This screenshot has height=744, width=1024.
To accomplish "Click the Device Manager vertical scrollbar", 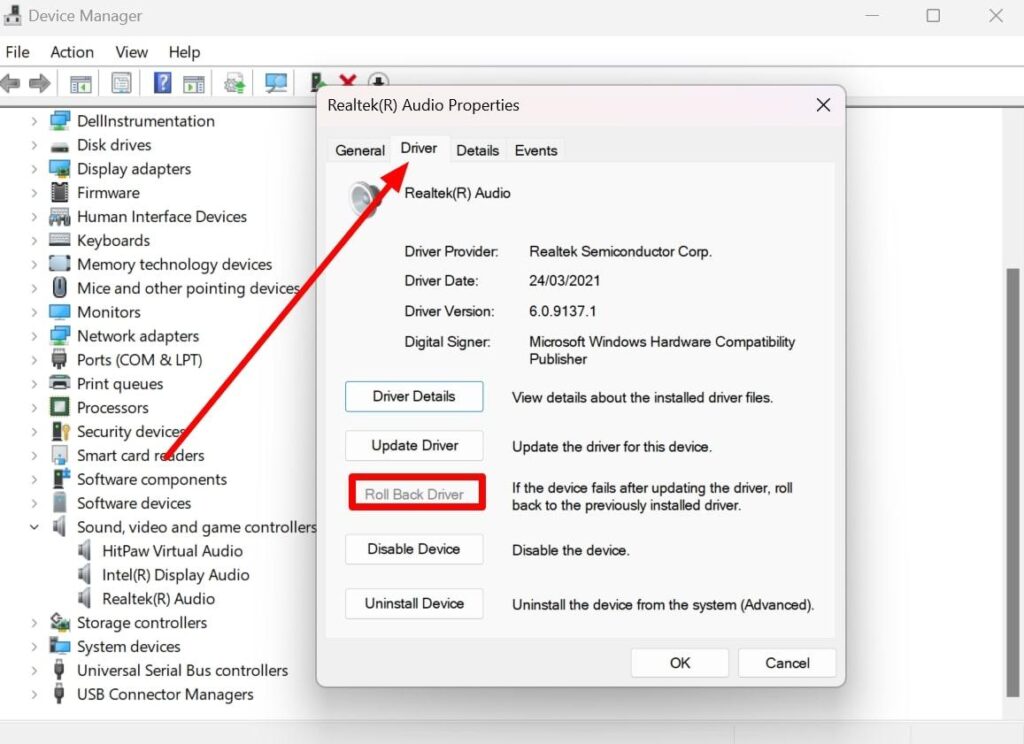I will pos(1013,482).
